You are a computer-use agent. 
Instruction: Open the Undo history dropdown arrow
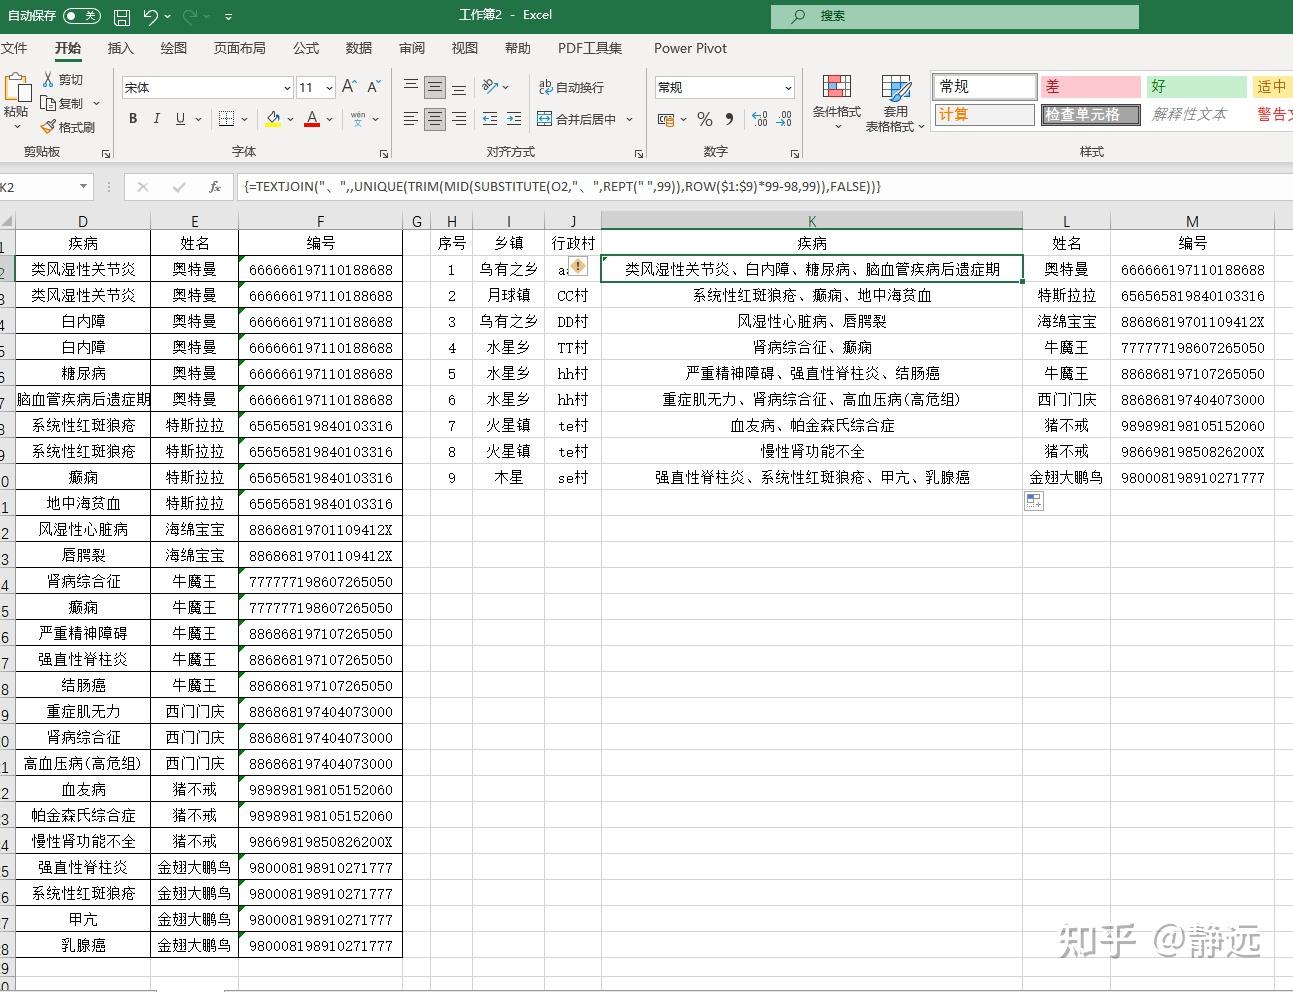click(x=167, y=17)
